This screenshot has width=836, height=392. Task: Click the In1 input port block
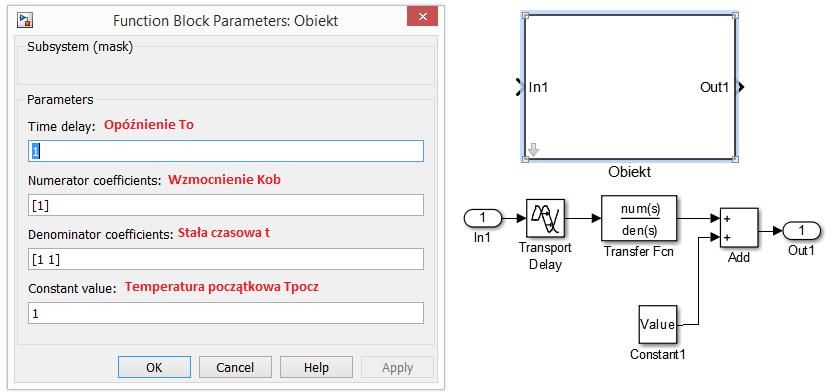coord(483,218)
